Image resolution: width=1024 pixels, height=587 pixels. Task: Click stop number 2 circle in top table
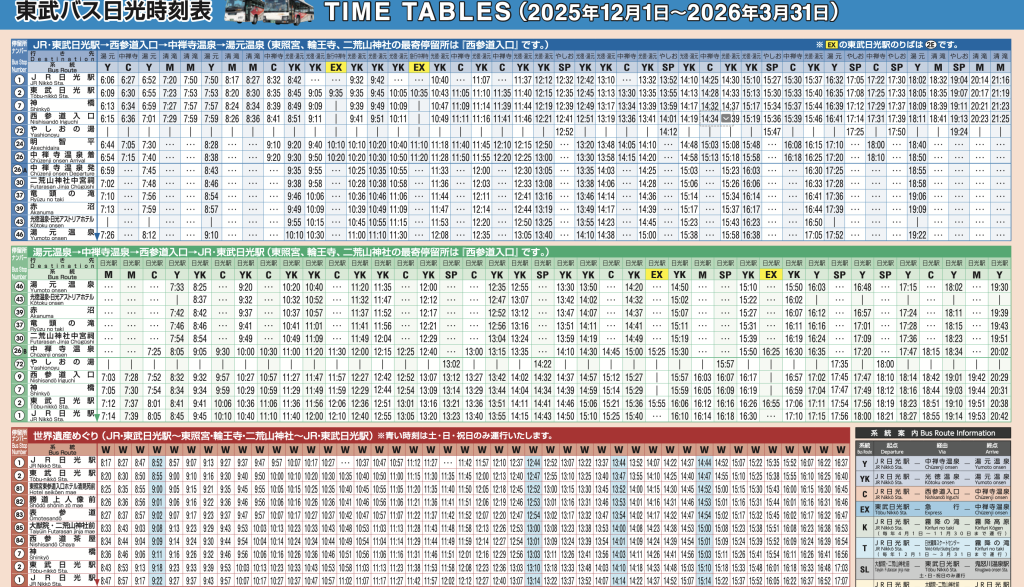(x=20, y=93)
